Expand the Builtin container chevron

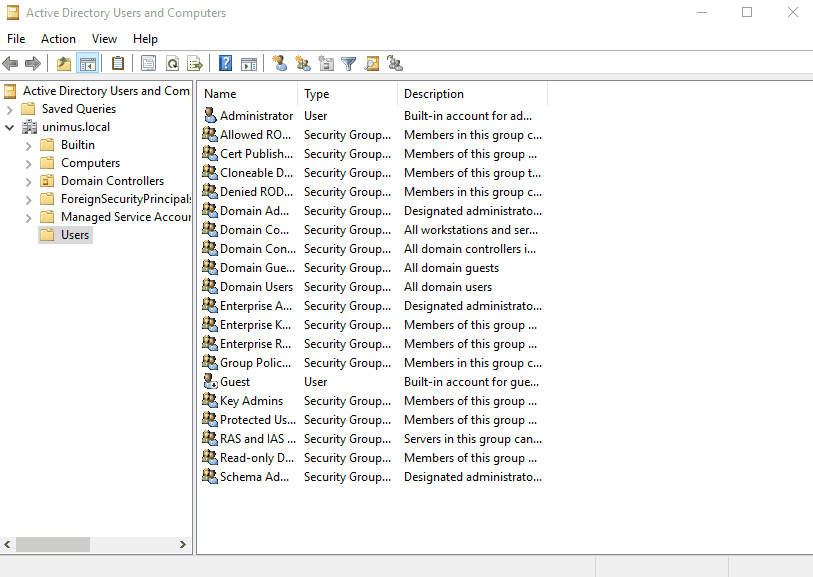click(29, 146)
